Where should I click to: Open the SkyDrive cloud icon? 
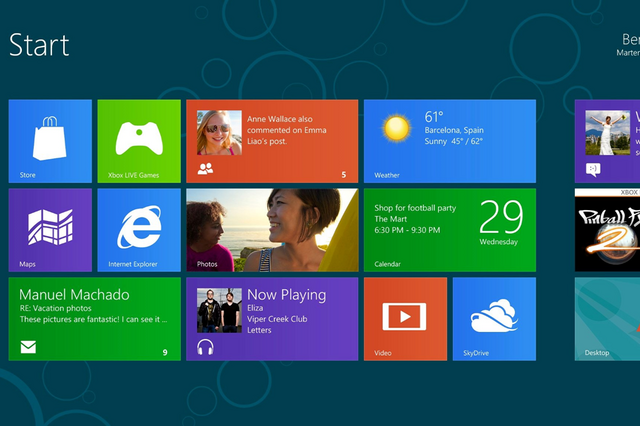(x=494, y=315)
